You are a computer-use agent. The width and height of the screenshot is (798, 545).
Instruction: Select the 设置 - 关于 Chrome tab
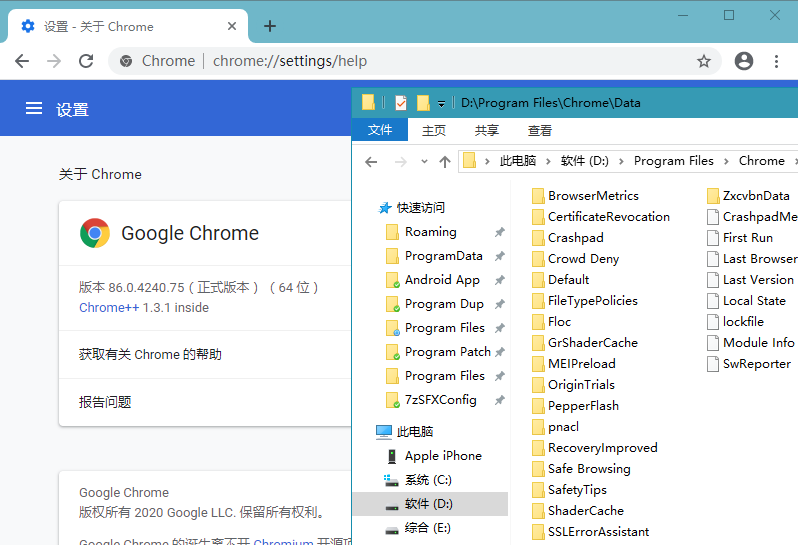127,26
